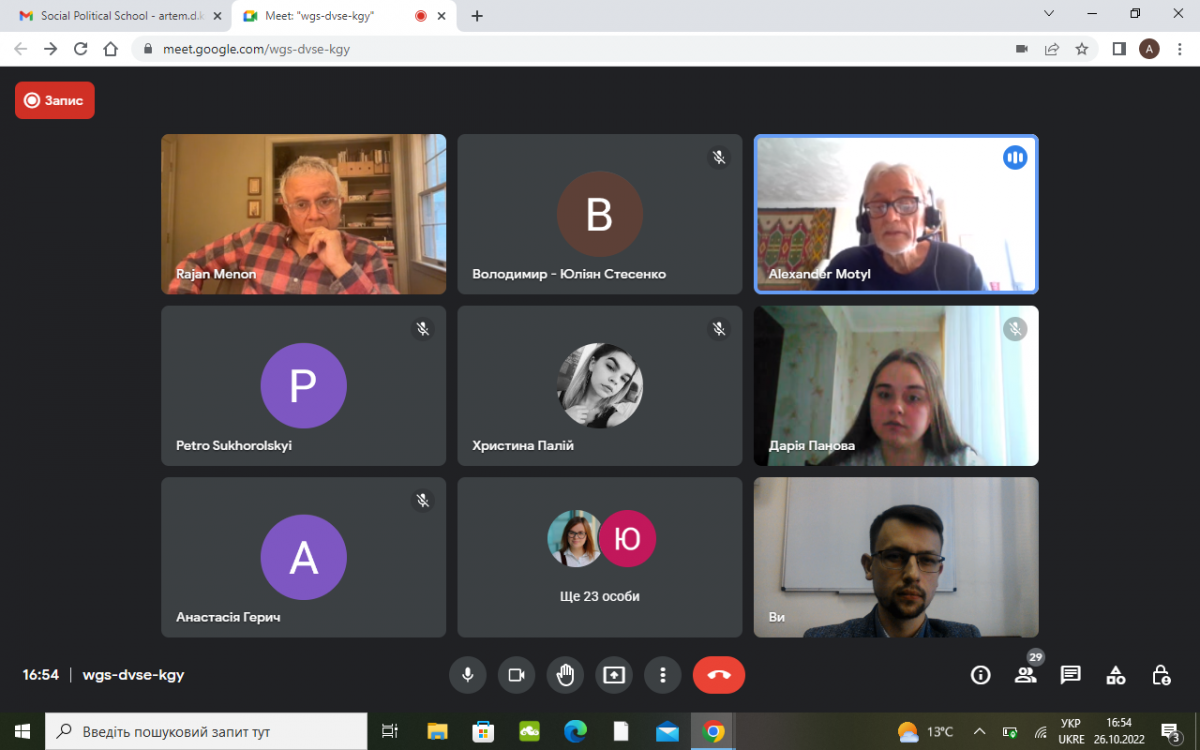Click the red Запис recording button
Viewport: 1200px width, 750px height.
click(55, 100)
